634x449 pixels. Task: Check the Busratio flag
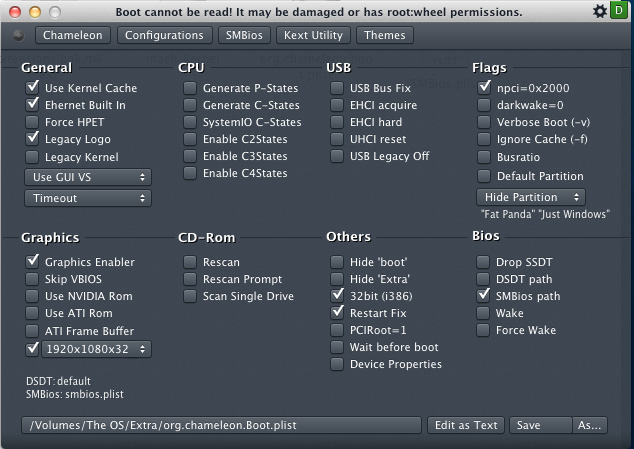[484, 157]
